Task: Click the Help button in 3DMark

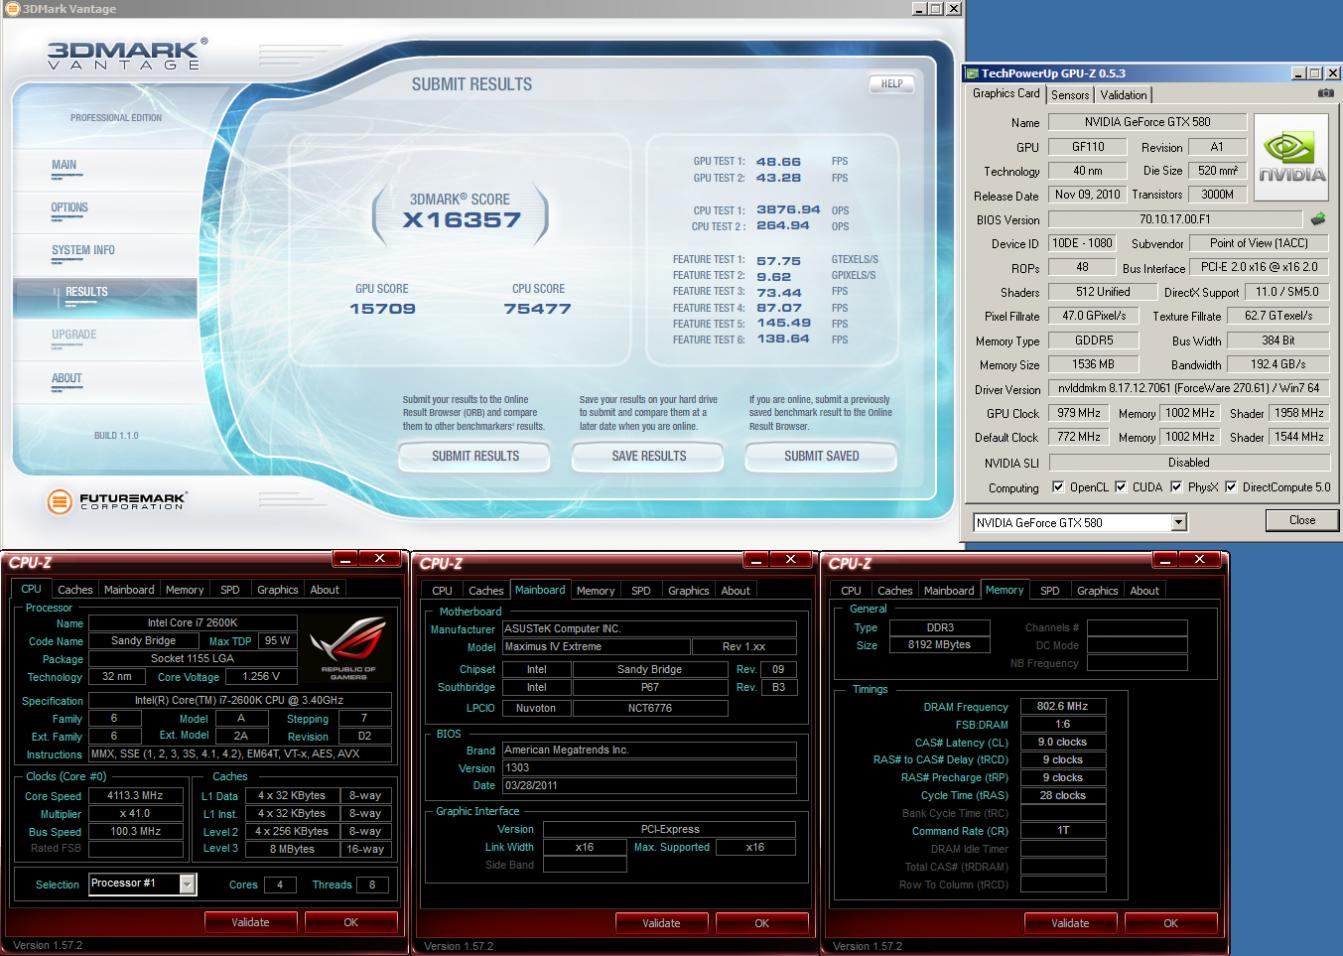Action: pos(892,84)
